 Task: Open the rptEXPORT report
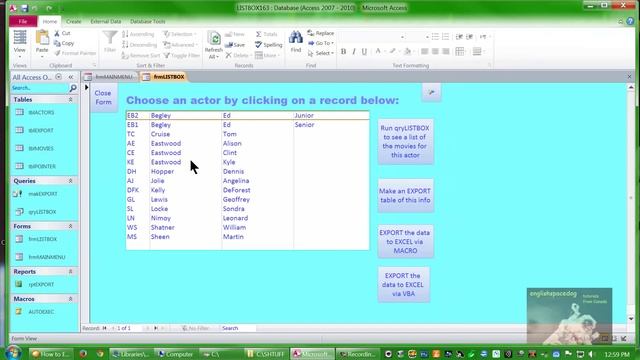[41, 284]
